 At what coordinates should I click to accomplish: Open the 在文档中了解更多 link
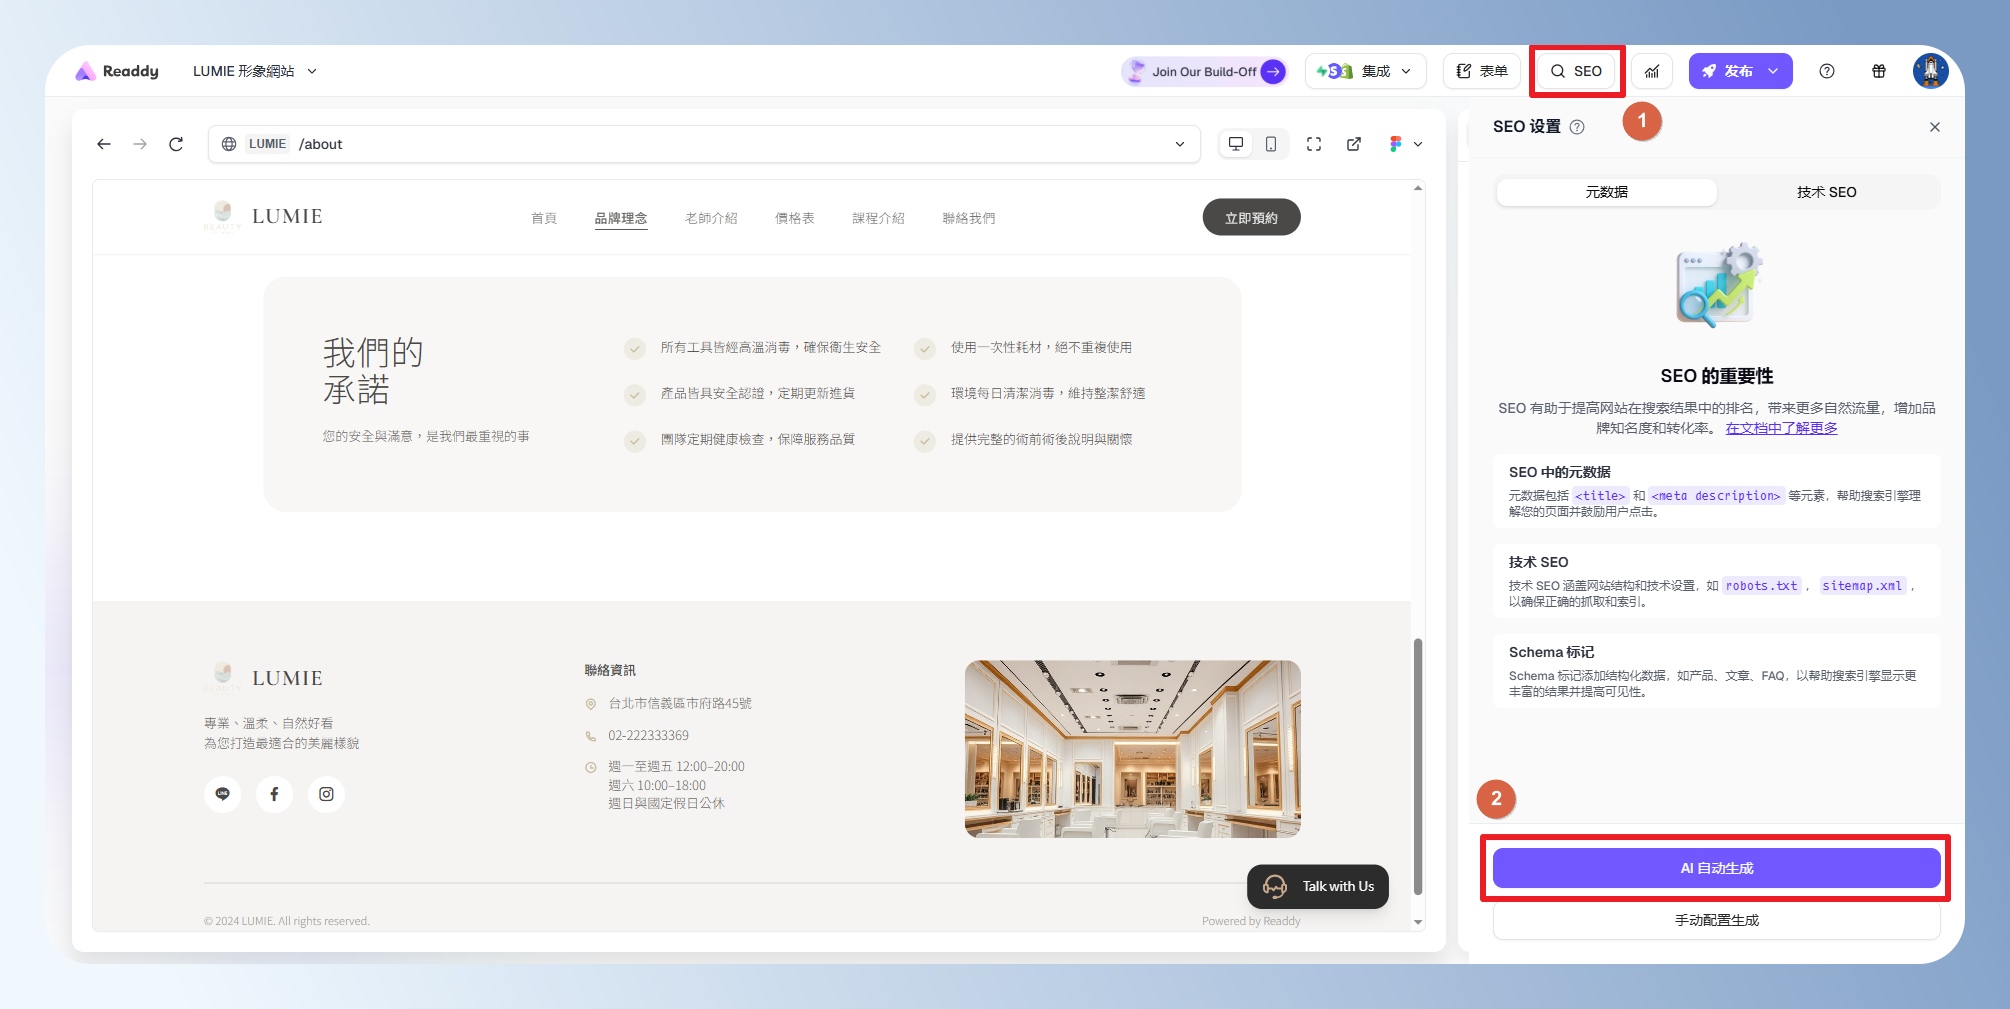[x=1781, y=428]
